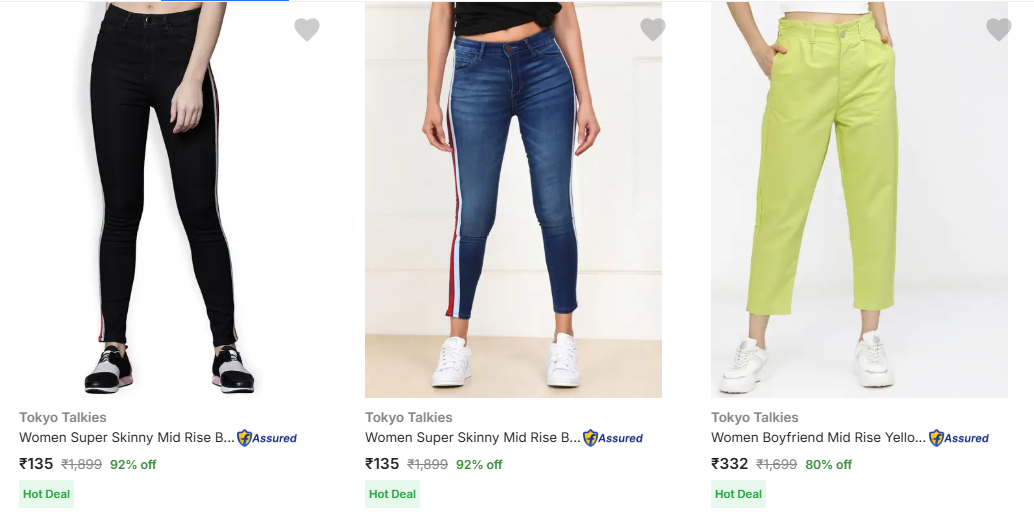This screenshot has height=515, width=1034.
Task: Open lime green trousers product image
Action: (x=859, y=200)
